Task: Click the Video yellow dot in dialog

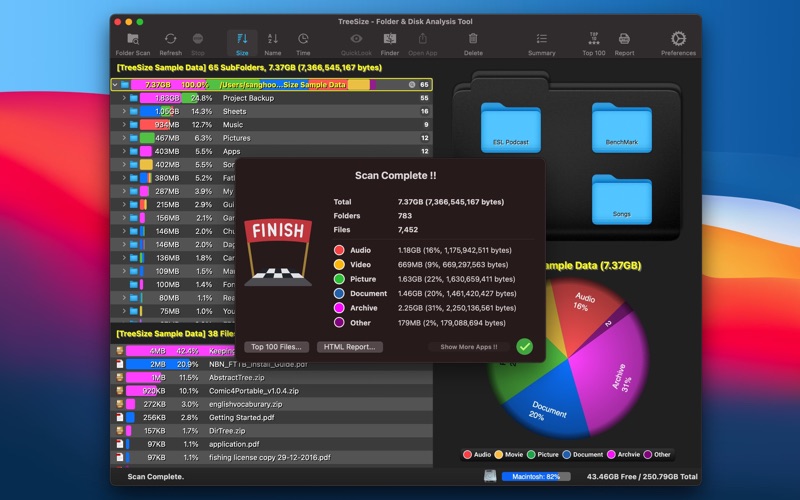Action: (339, 264)
